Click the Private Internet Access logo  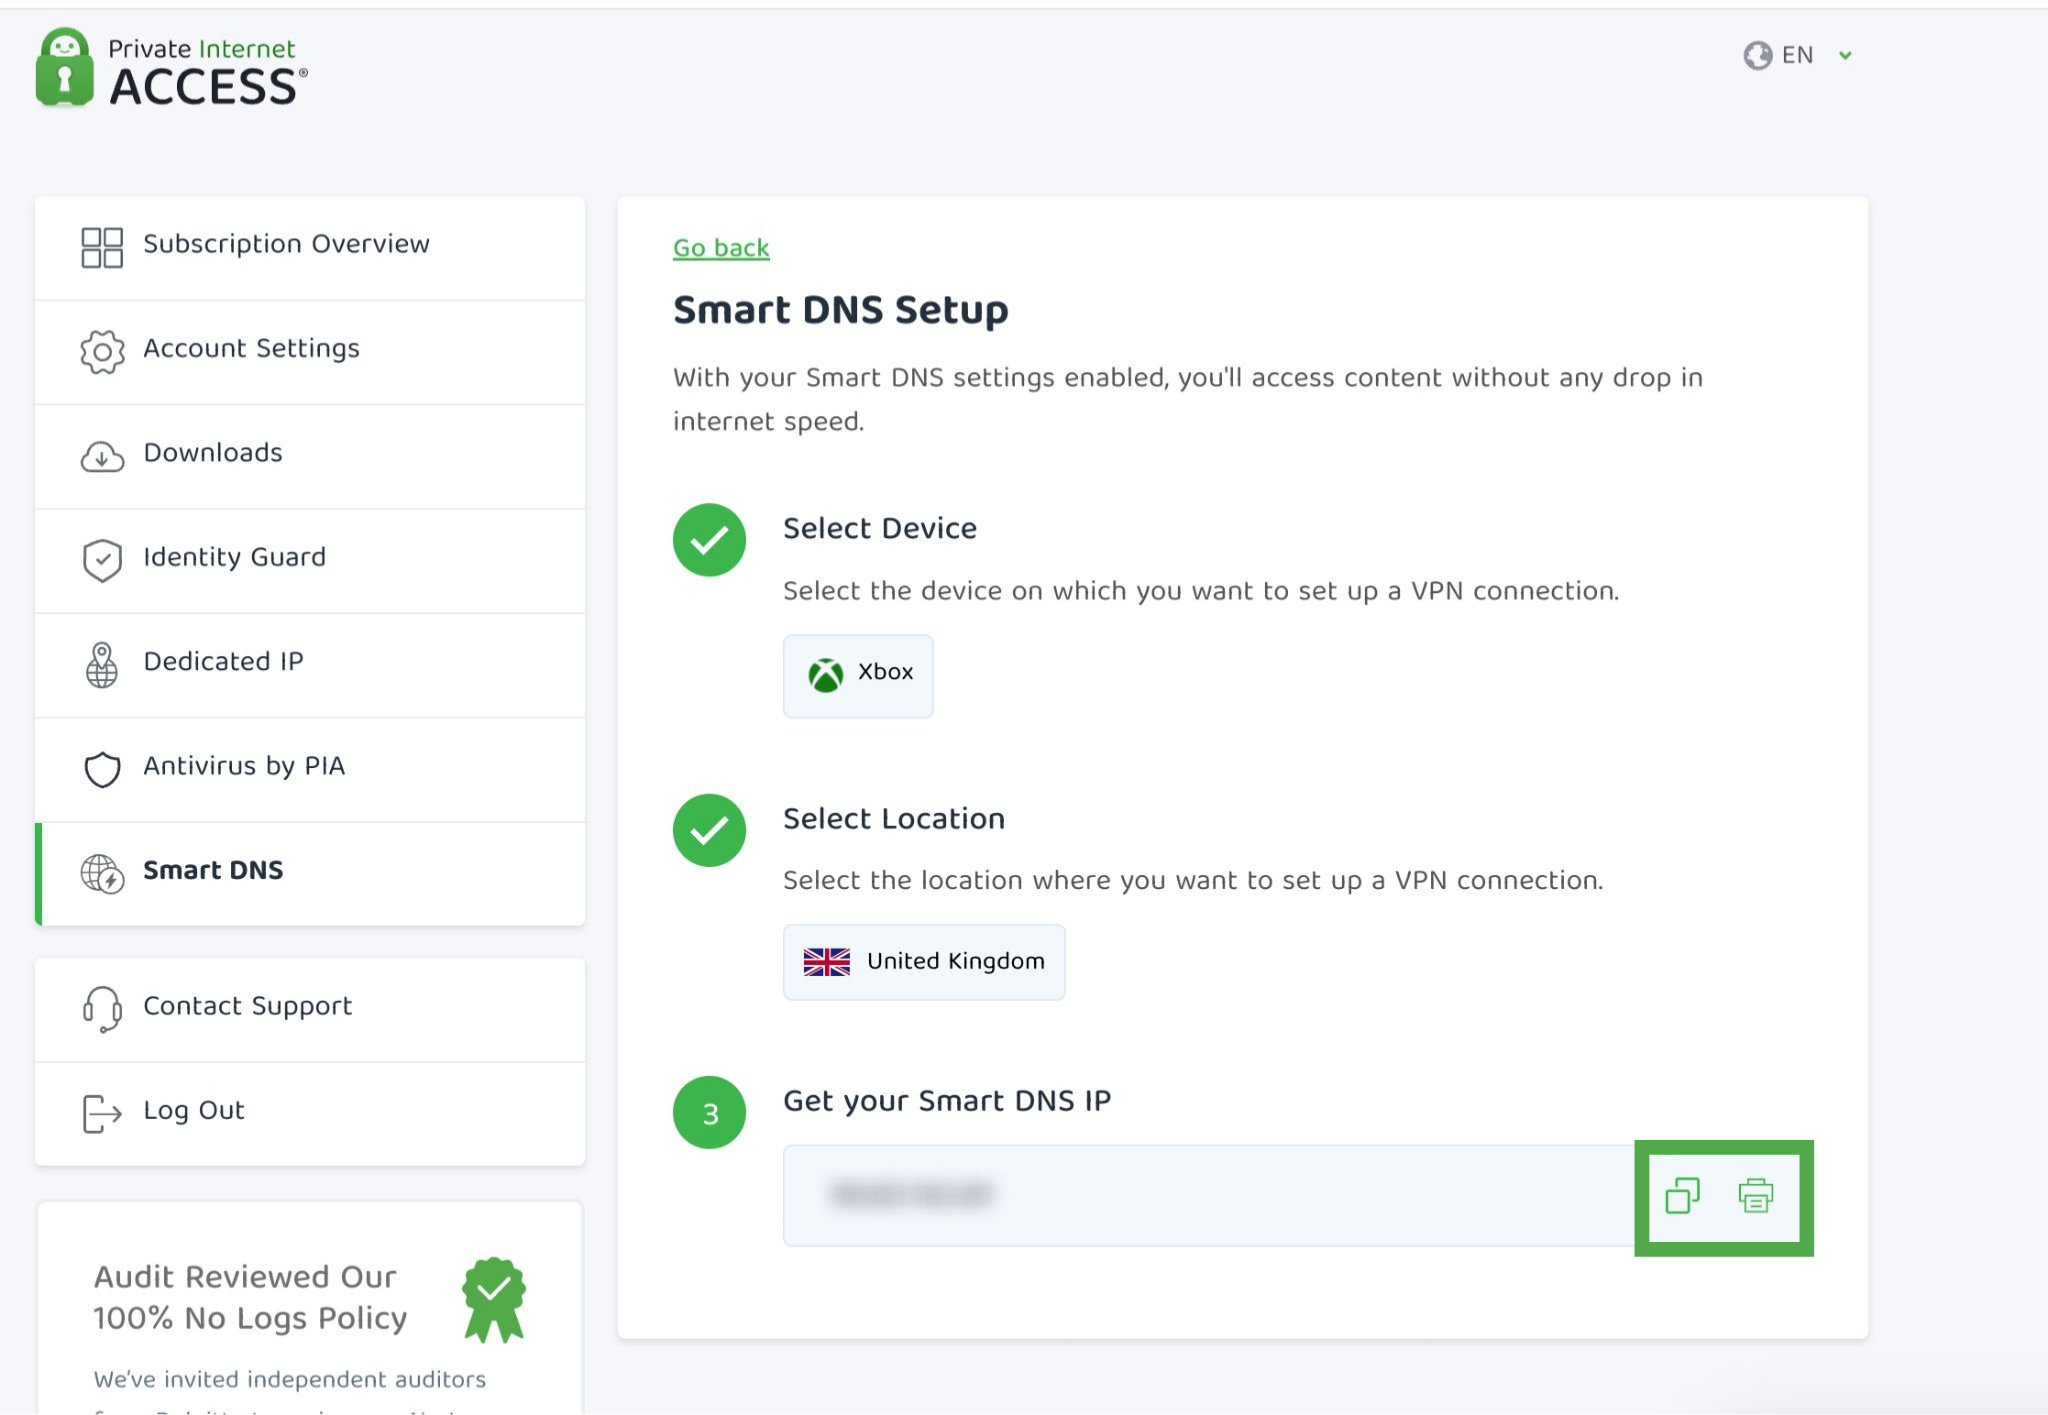tap(171, 69)
